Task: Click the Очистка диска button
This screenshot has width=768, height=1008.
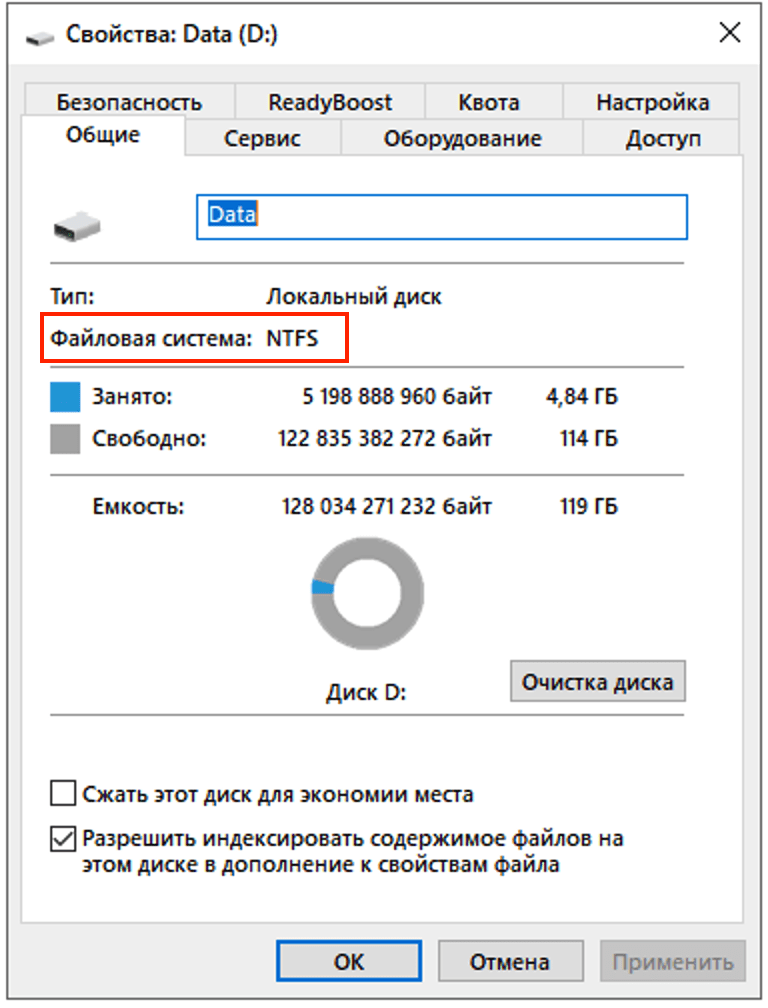Action: tap(598, 681)
